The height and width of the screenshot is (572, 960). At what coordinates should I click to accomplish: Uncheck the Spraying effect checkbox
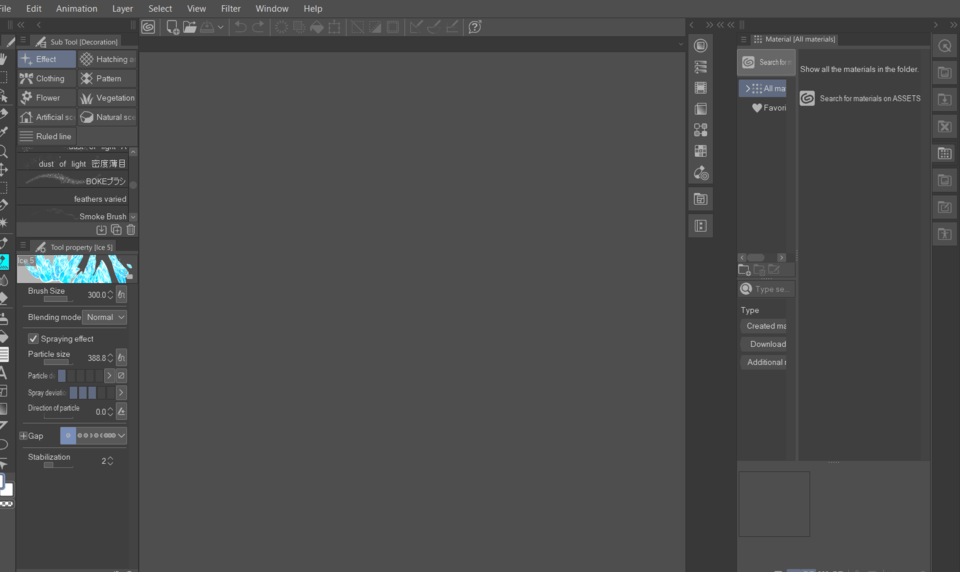[33, 339]
